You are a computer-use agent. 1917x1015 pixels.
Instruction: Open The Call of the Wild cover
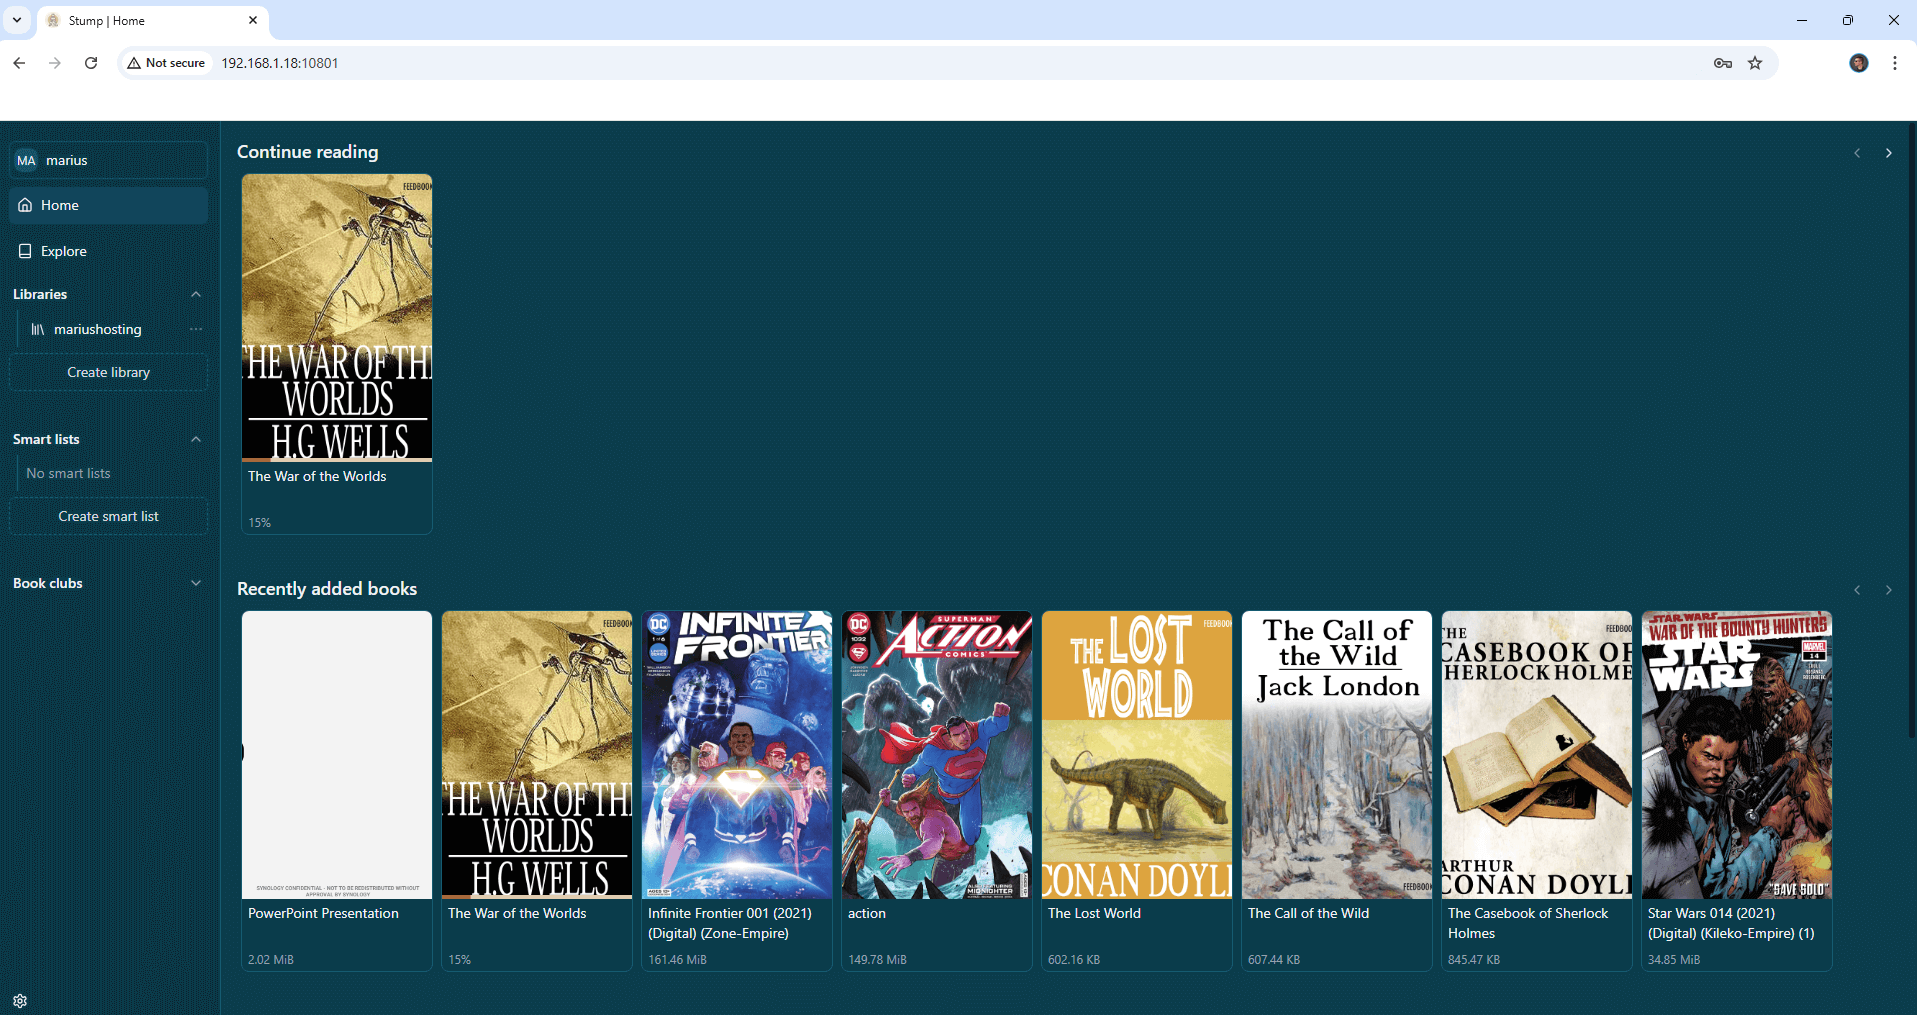tap(1337, 755)
